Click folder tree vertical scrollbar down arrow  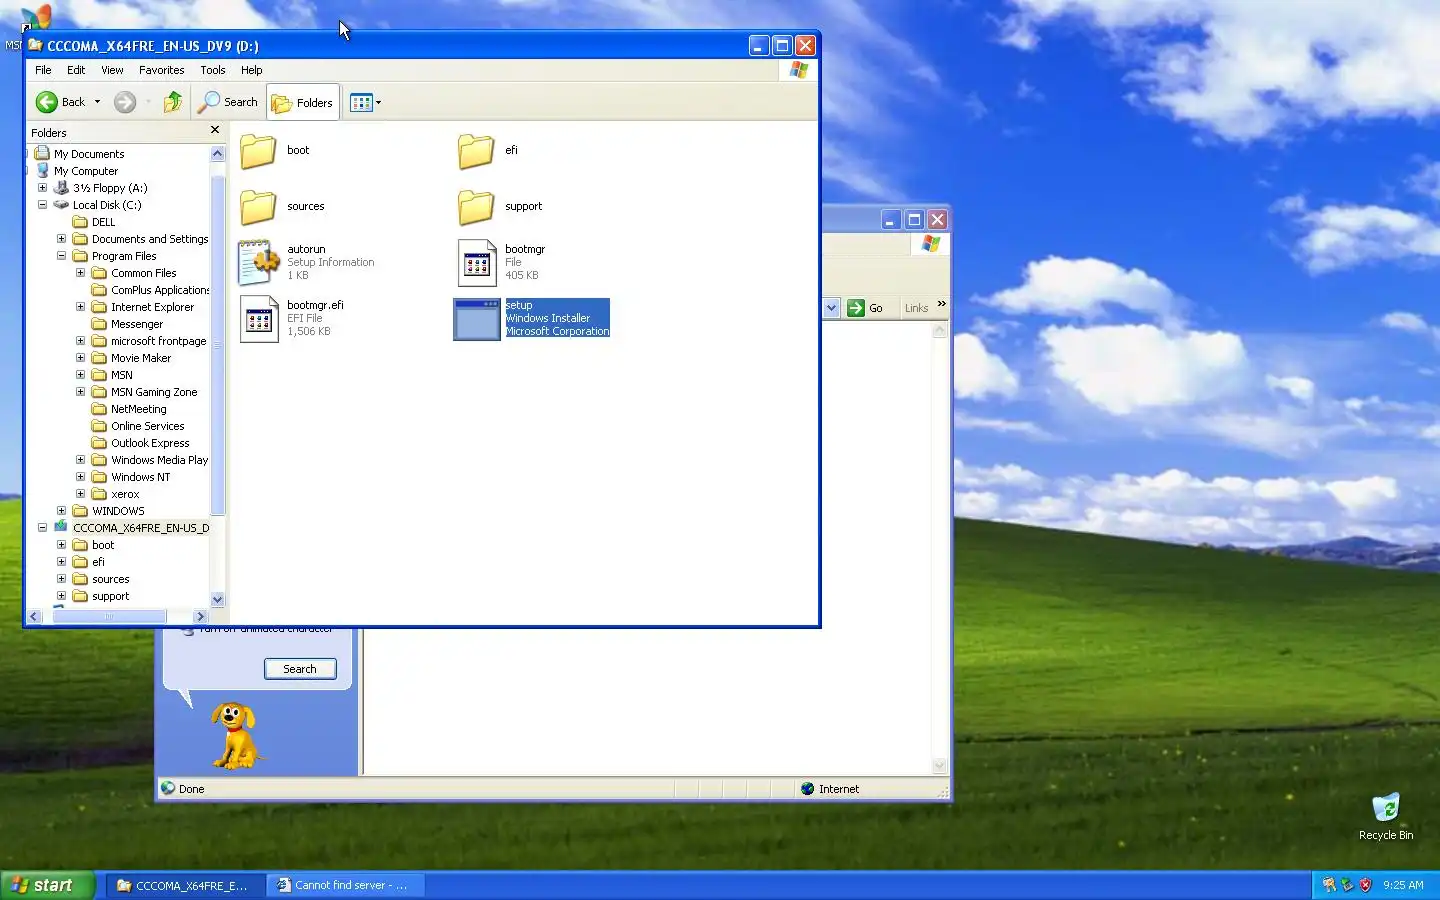click(218, 600)
